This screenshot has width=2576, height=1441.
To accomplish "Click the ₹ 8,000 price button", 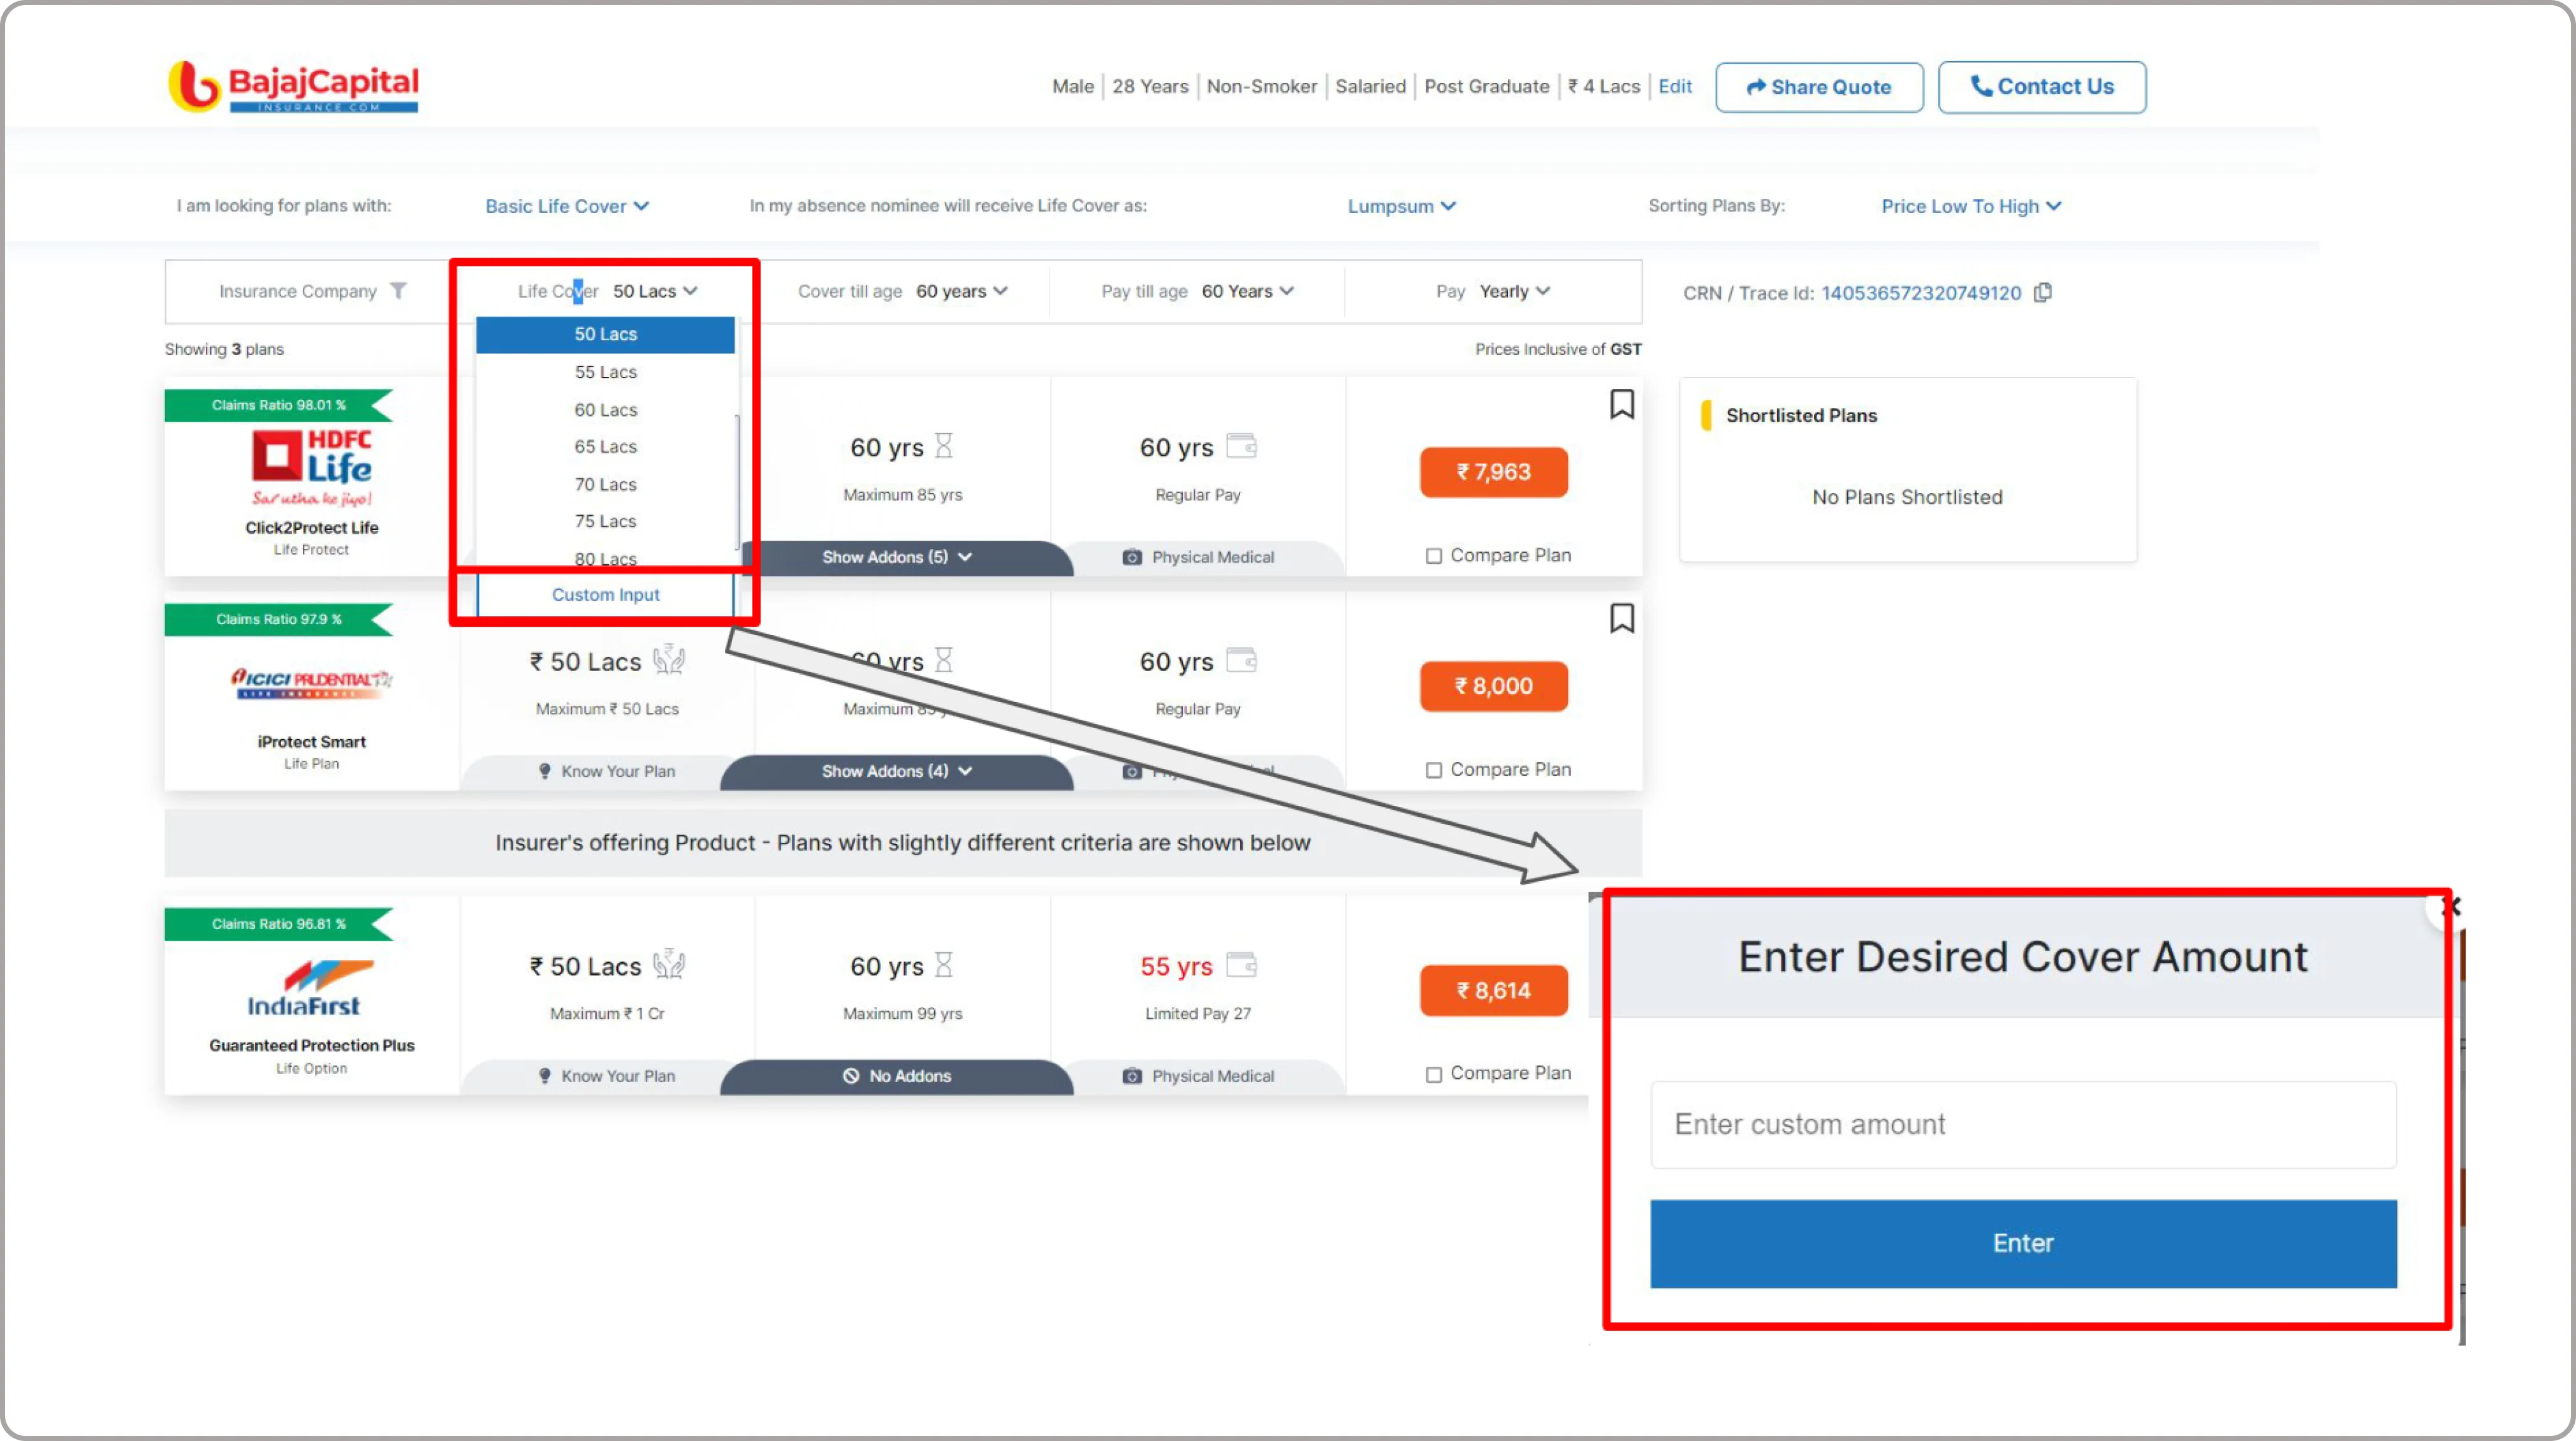I will coord(1493,686).
